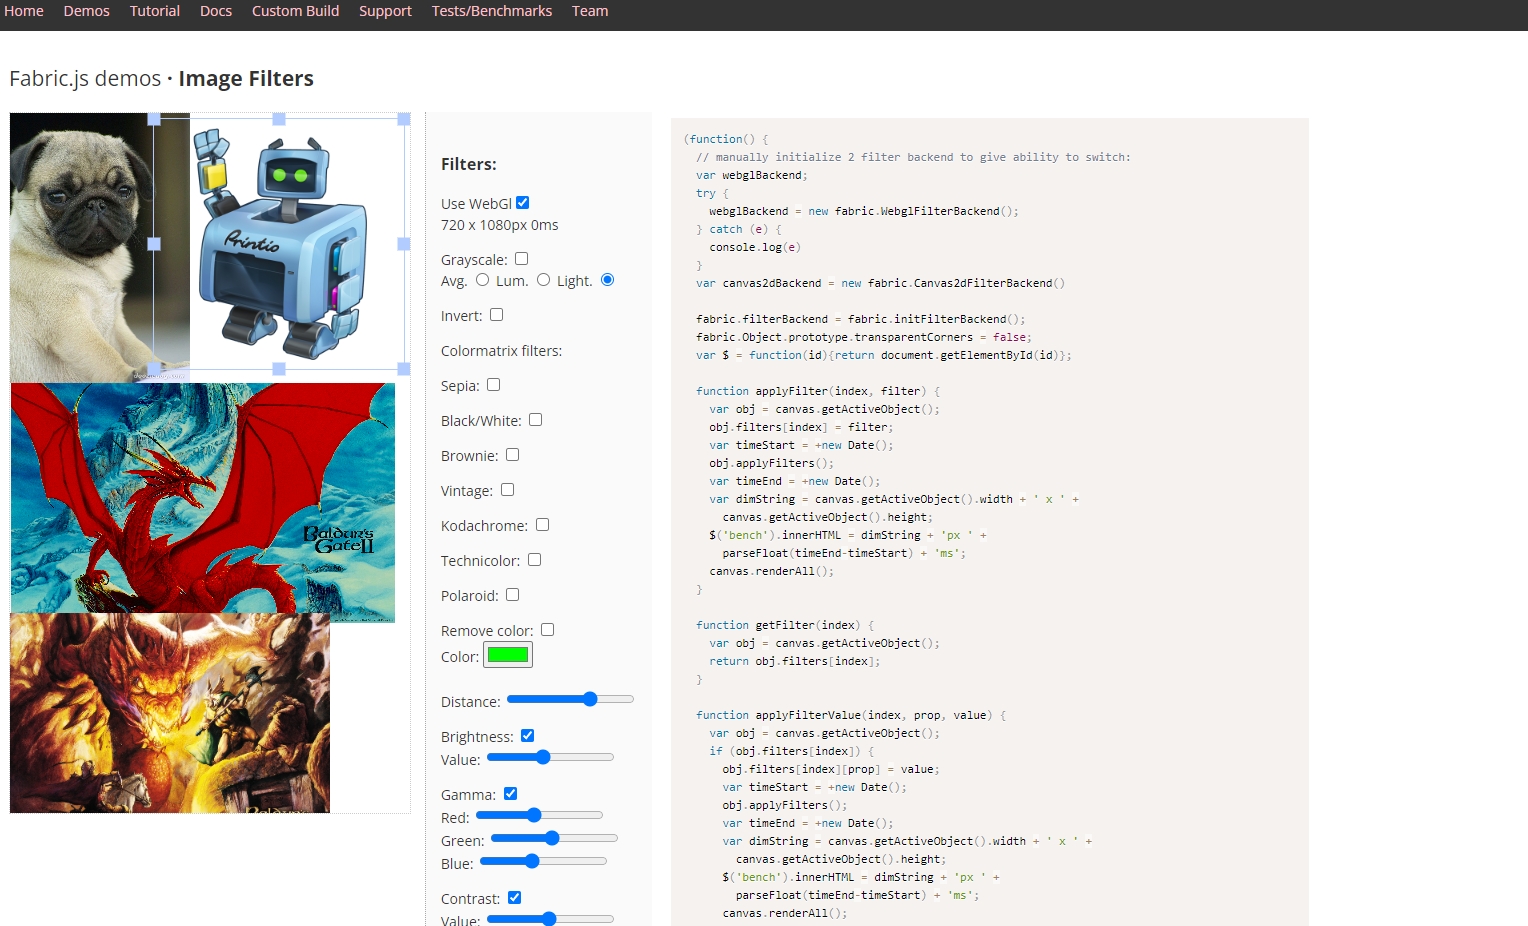This screenshot has height=926, width=1528.
Task: Toggle the Vintage filter checkbox
Action: [x=507, y=489]
